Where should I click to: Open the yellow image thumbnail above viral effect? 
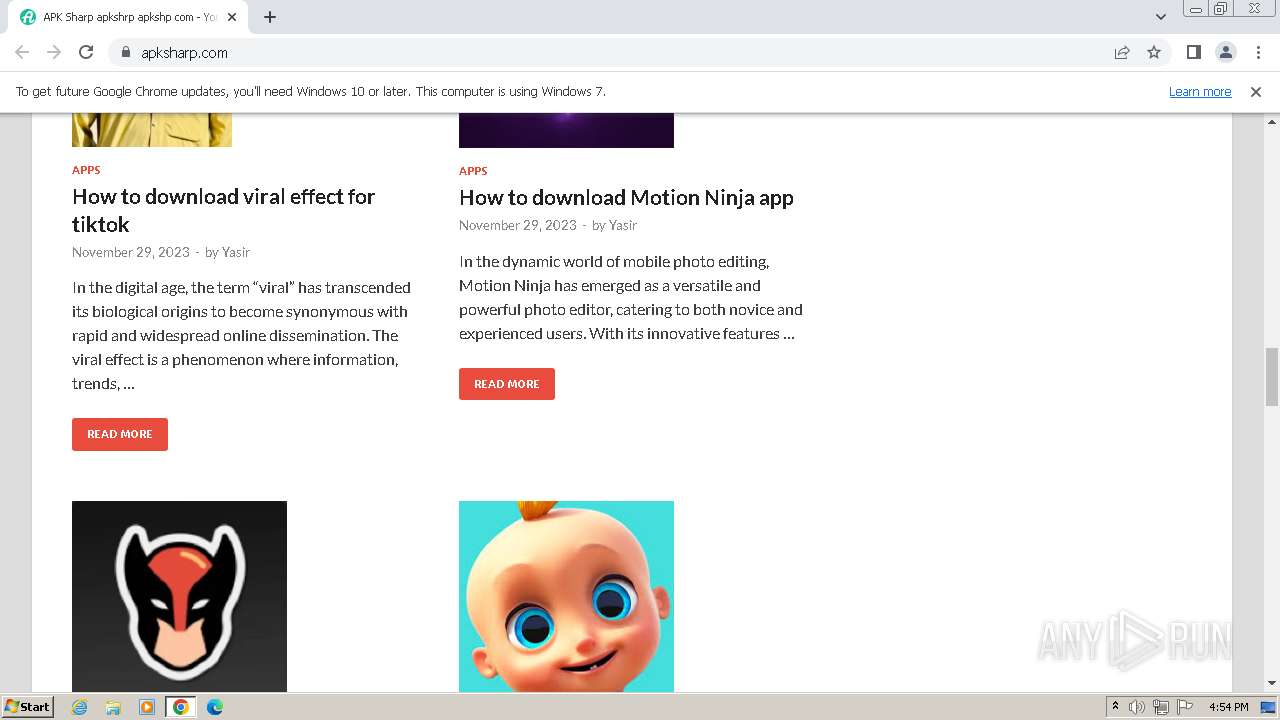pos(152,130)
